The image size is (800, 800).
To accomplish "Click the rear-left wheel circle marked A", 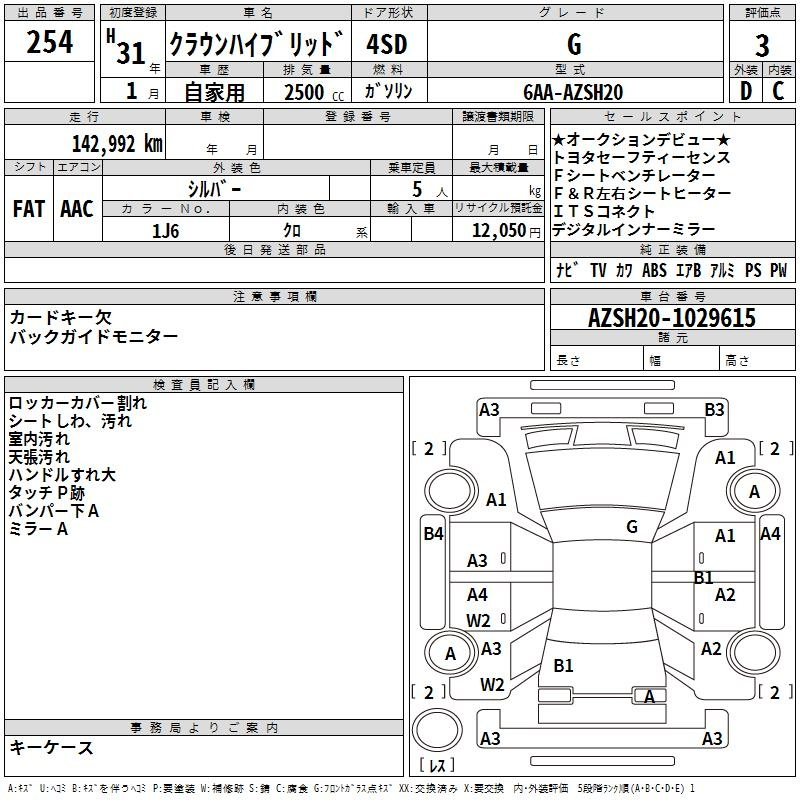I will click(x=450, y=653).
